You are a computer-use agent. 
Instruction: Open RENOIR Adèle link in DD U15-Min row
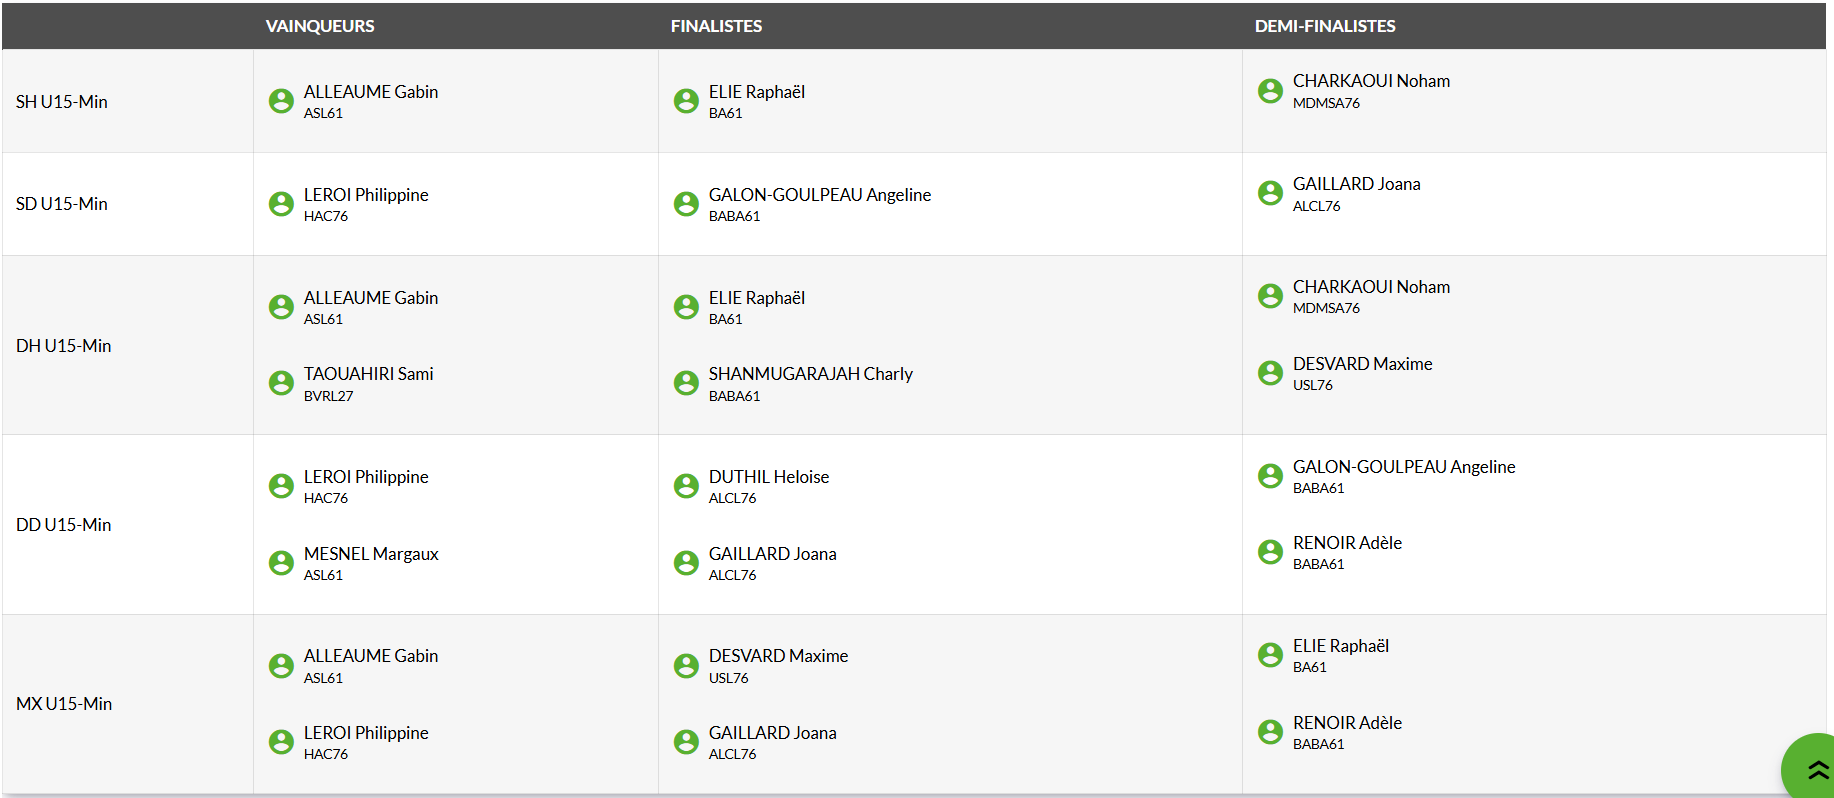(1346, 543)
